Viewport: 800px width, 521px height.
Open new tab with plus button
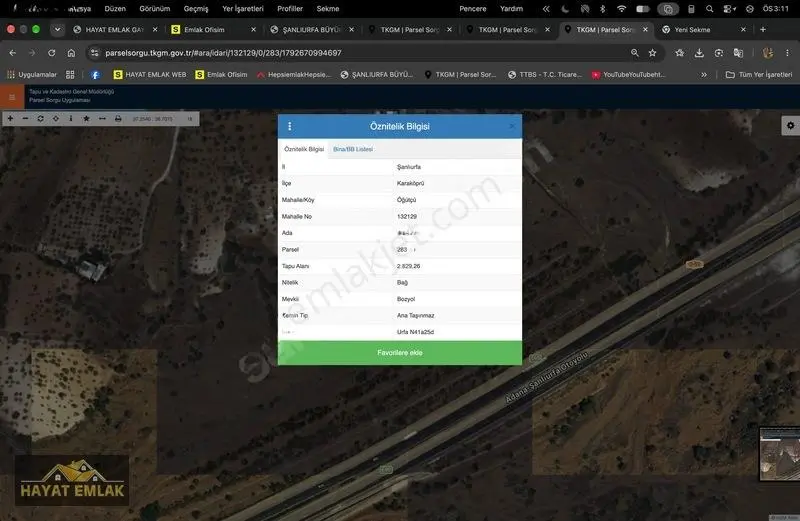click(x=763, y=30)
